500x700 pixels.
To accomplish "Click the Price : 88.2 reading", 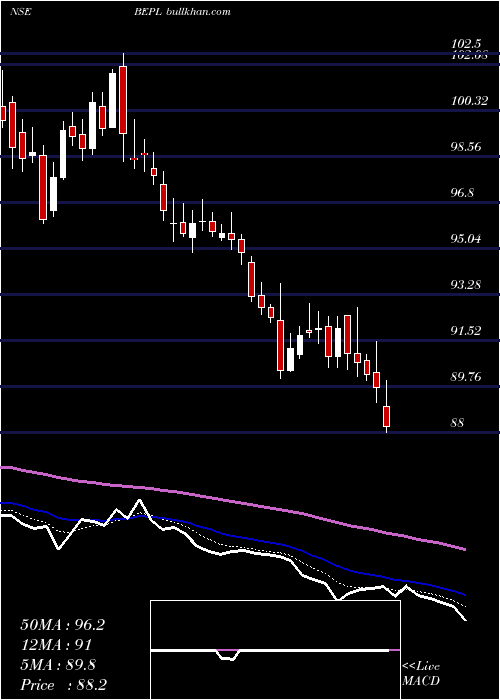I will [x=63, y=685].
